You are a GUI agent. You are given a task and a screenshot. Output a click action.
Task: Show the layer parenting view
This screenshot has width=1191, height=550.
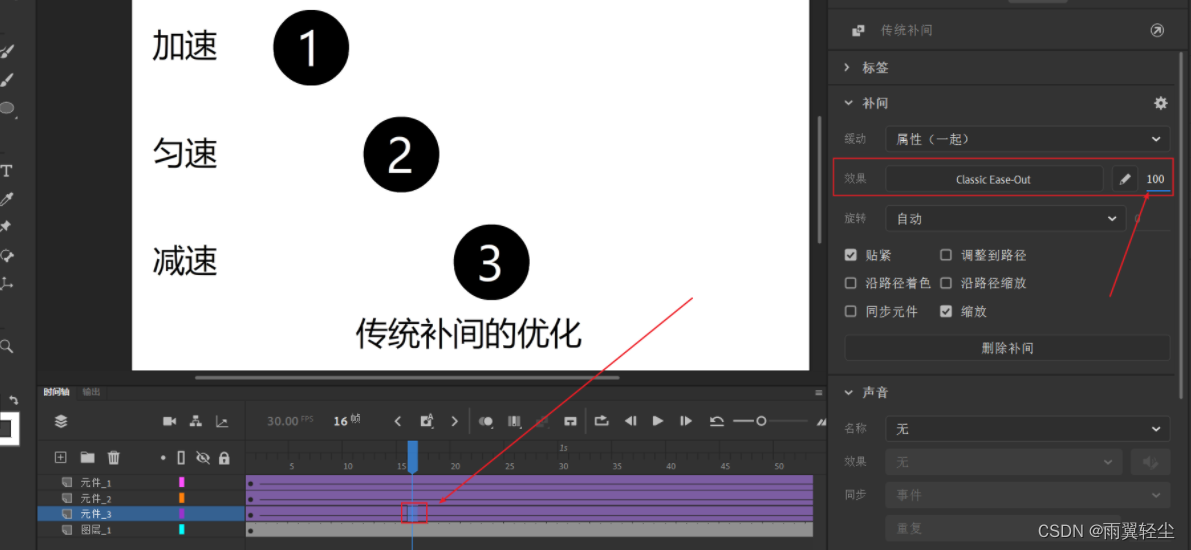(195, 421)
